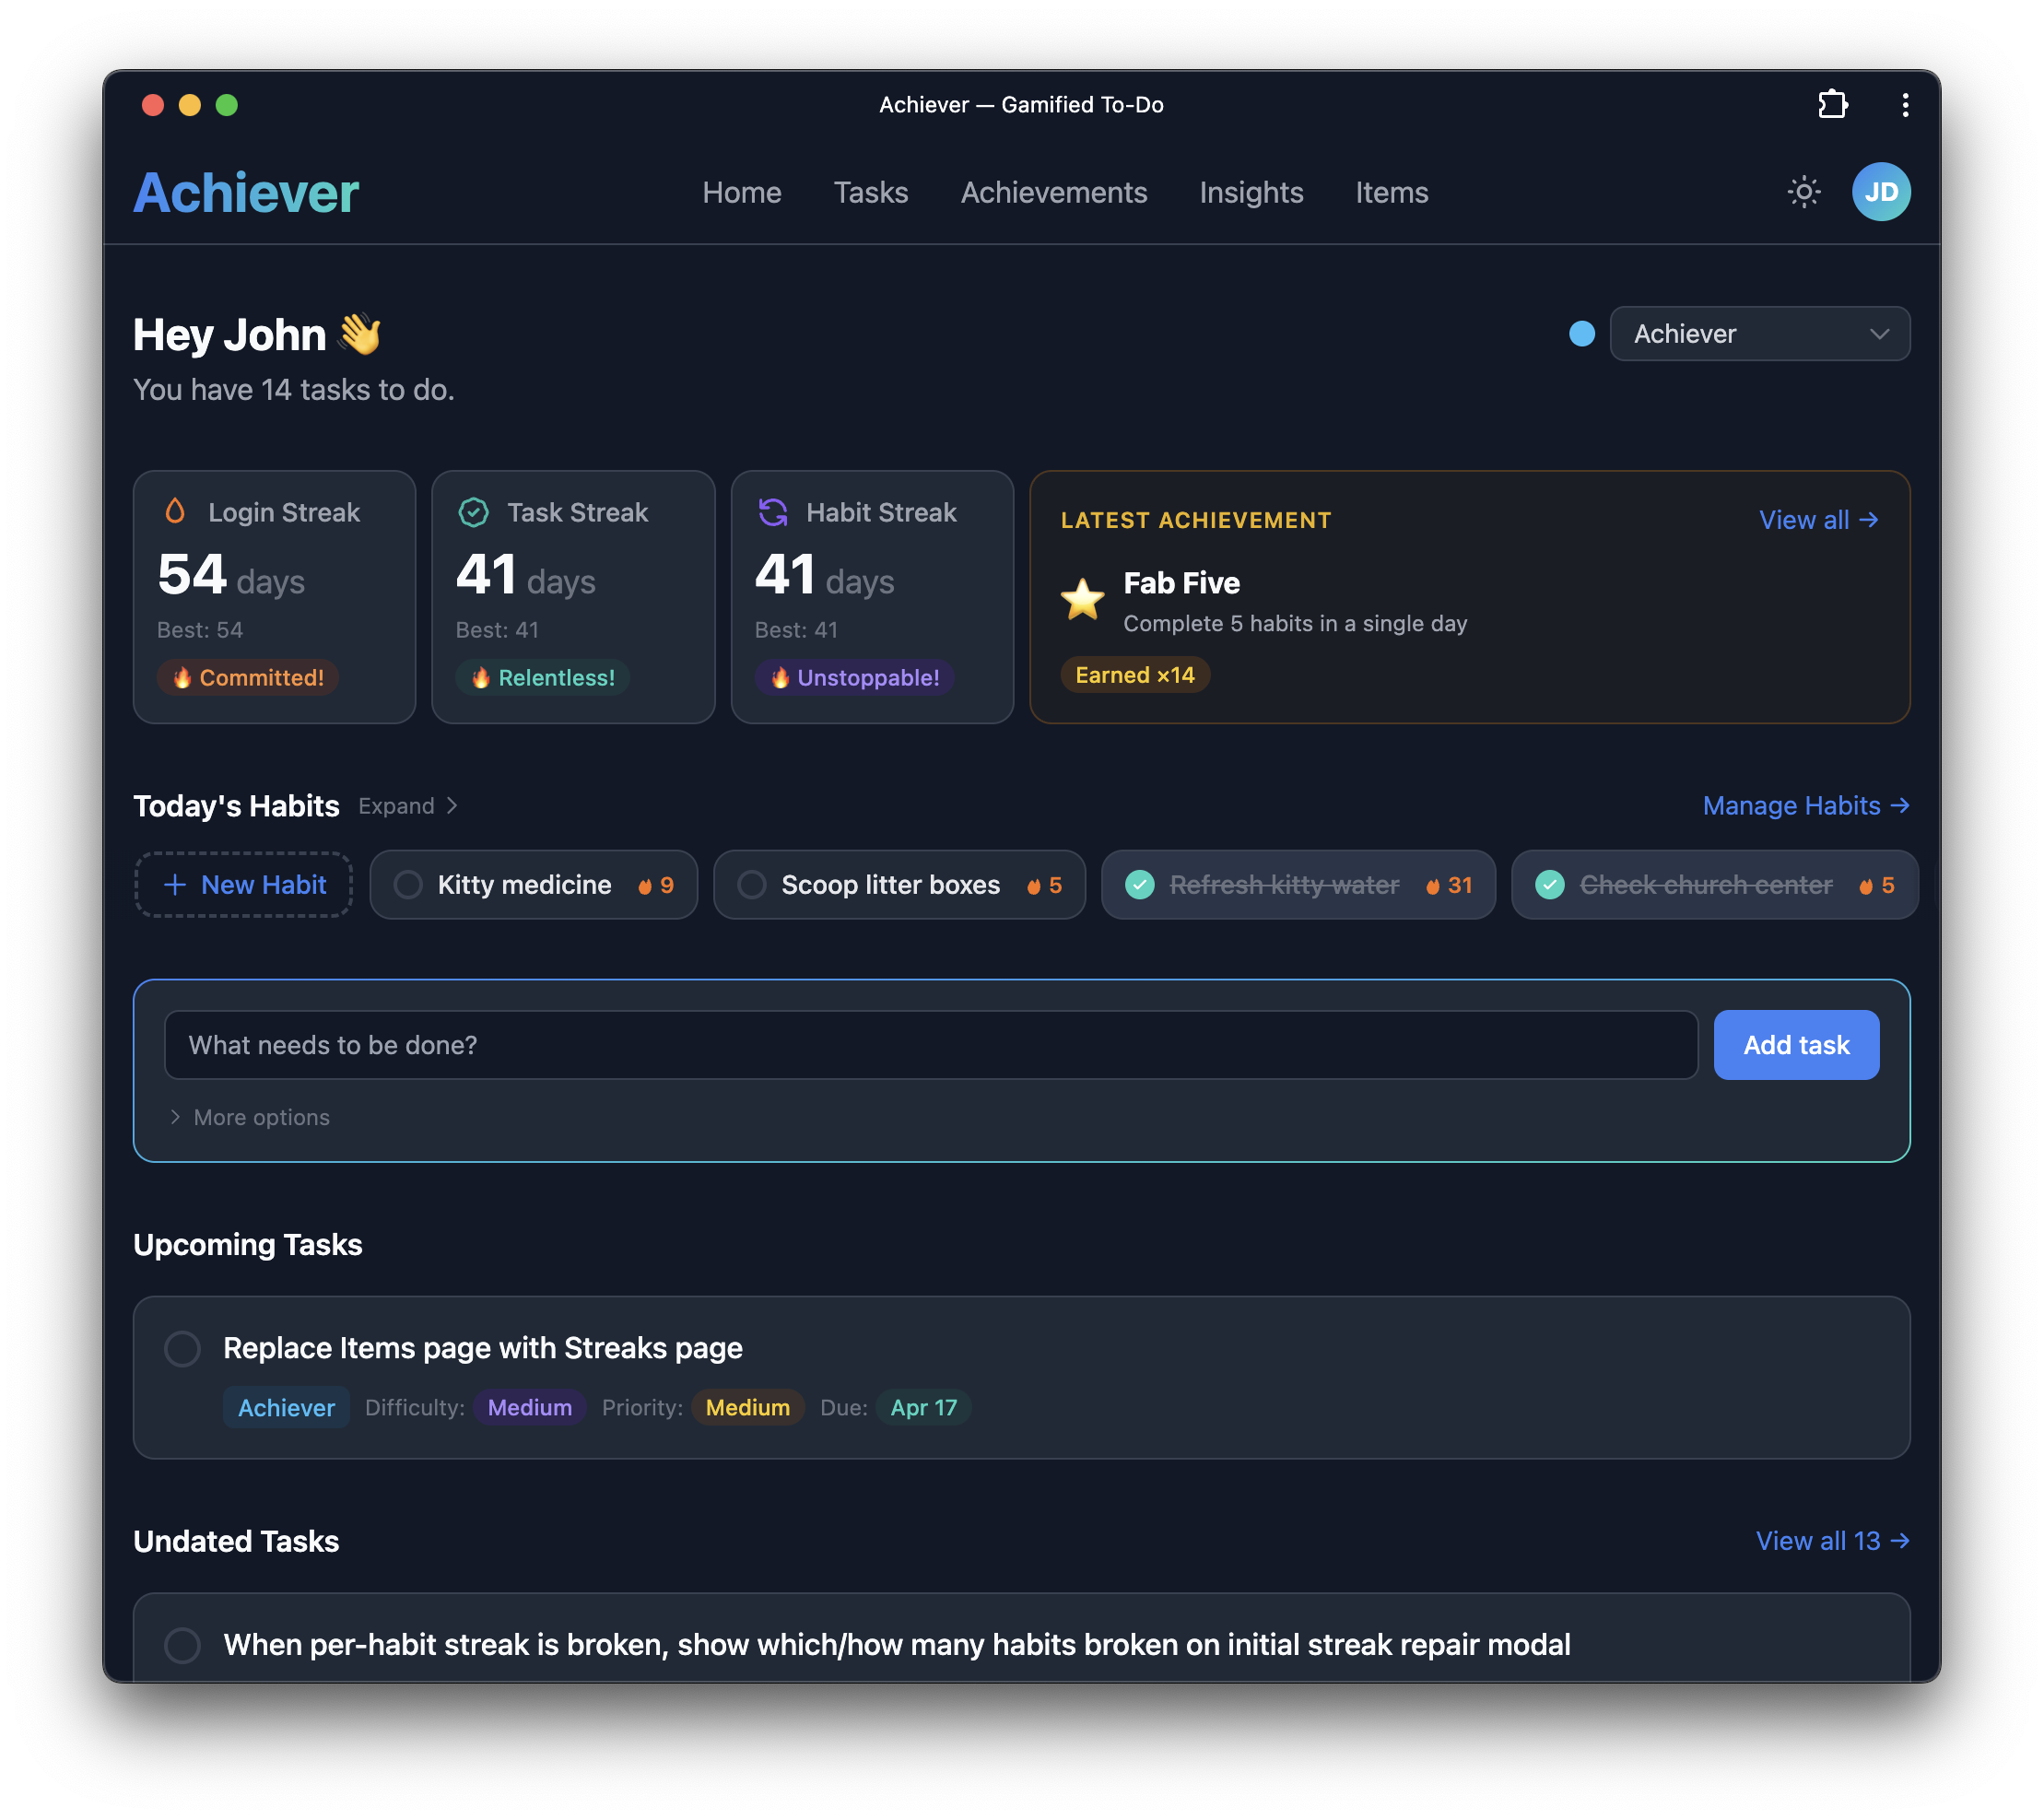
Task: Click the Add task button
Action: coord(1796,1044)
